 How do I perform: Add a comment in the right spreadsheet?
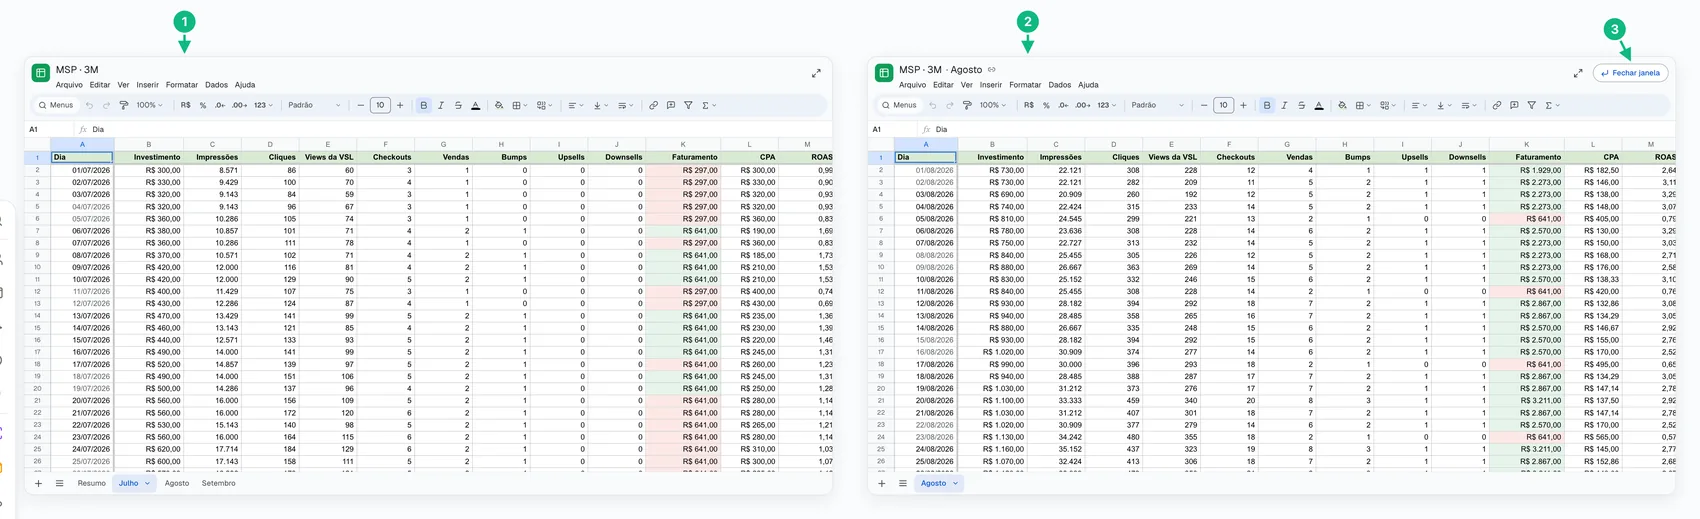click(x=1514, y=105)
